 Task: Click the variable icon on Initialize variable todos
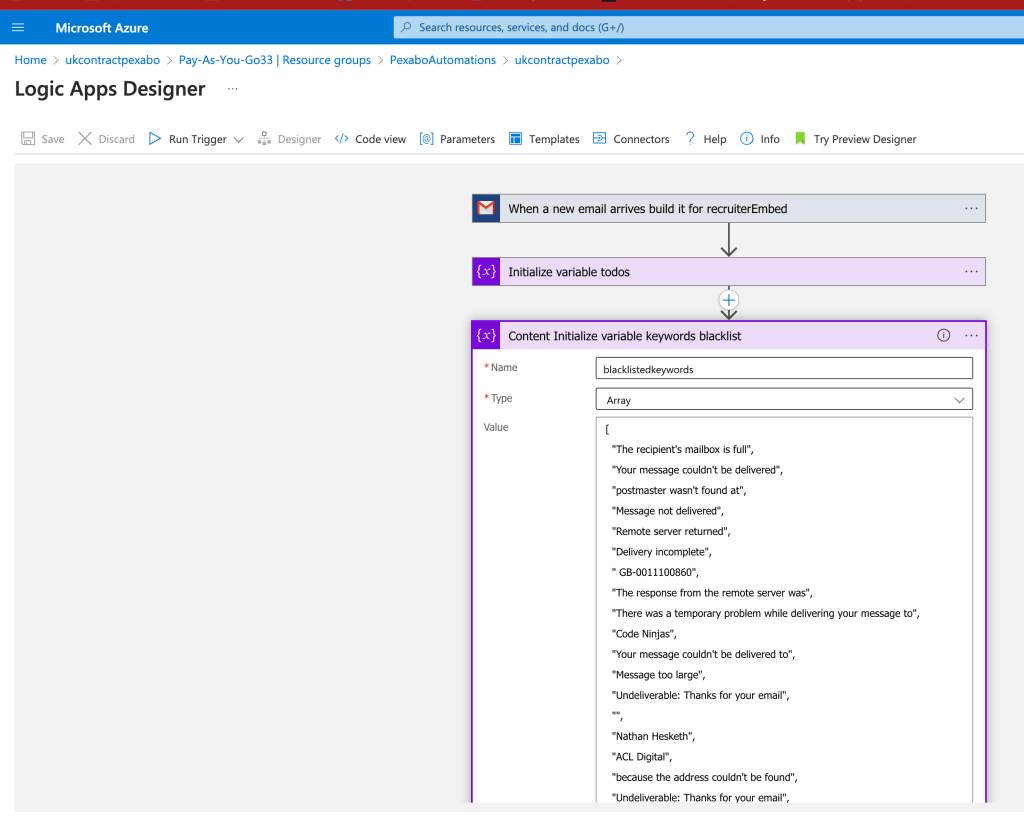486,272
